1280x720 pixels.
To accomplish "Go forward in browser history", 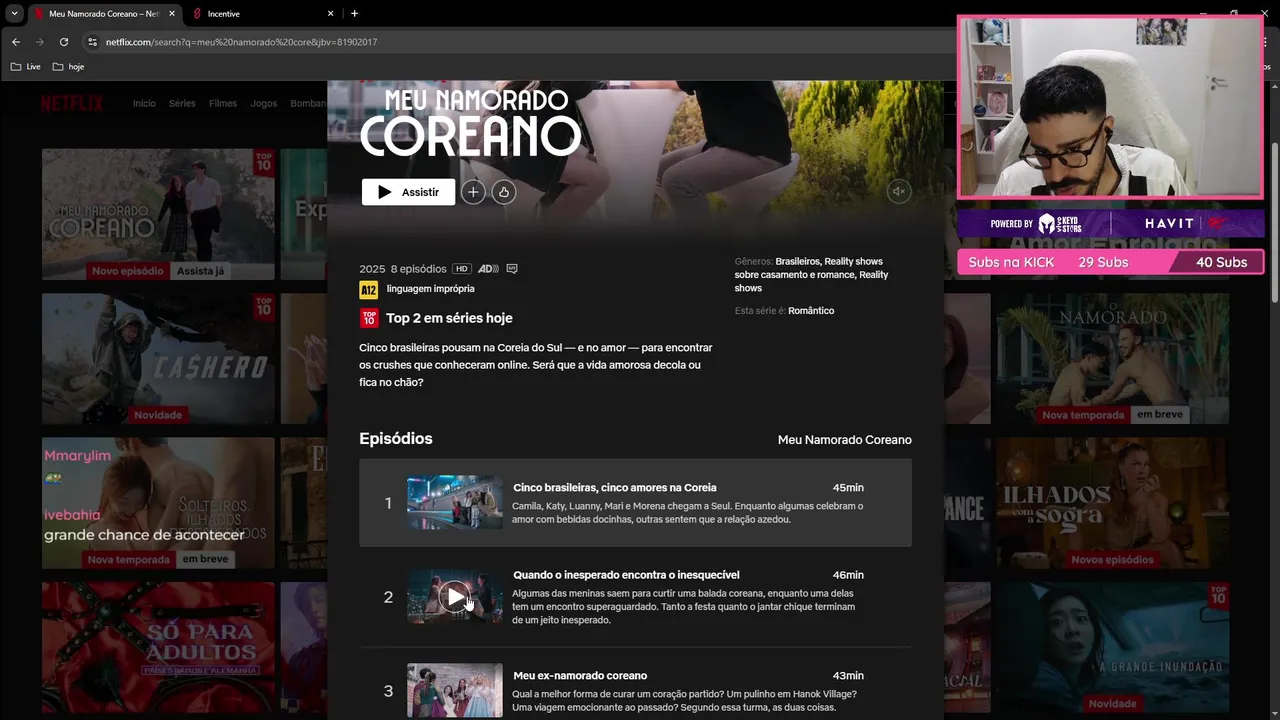I will pyautogui.click(x=39, y=42).
